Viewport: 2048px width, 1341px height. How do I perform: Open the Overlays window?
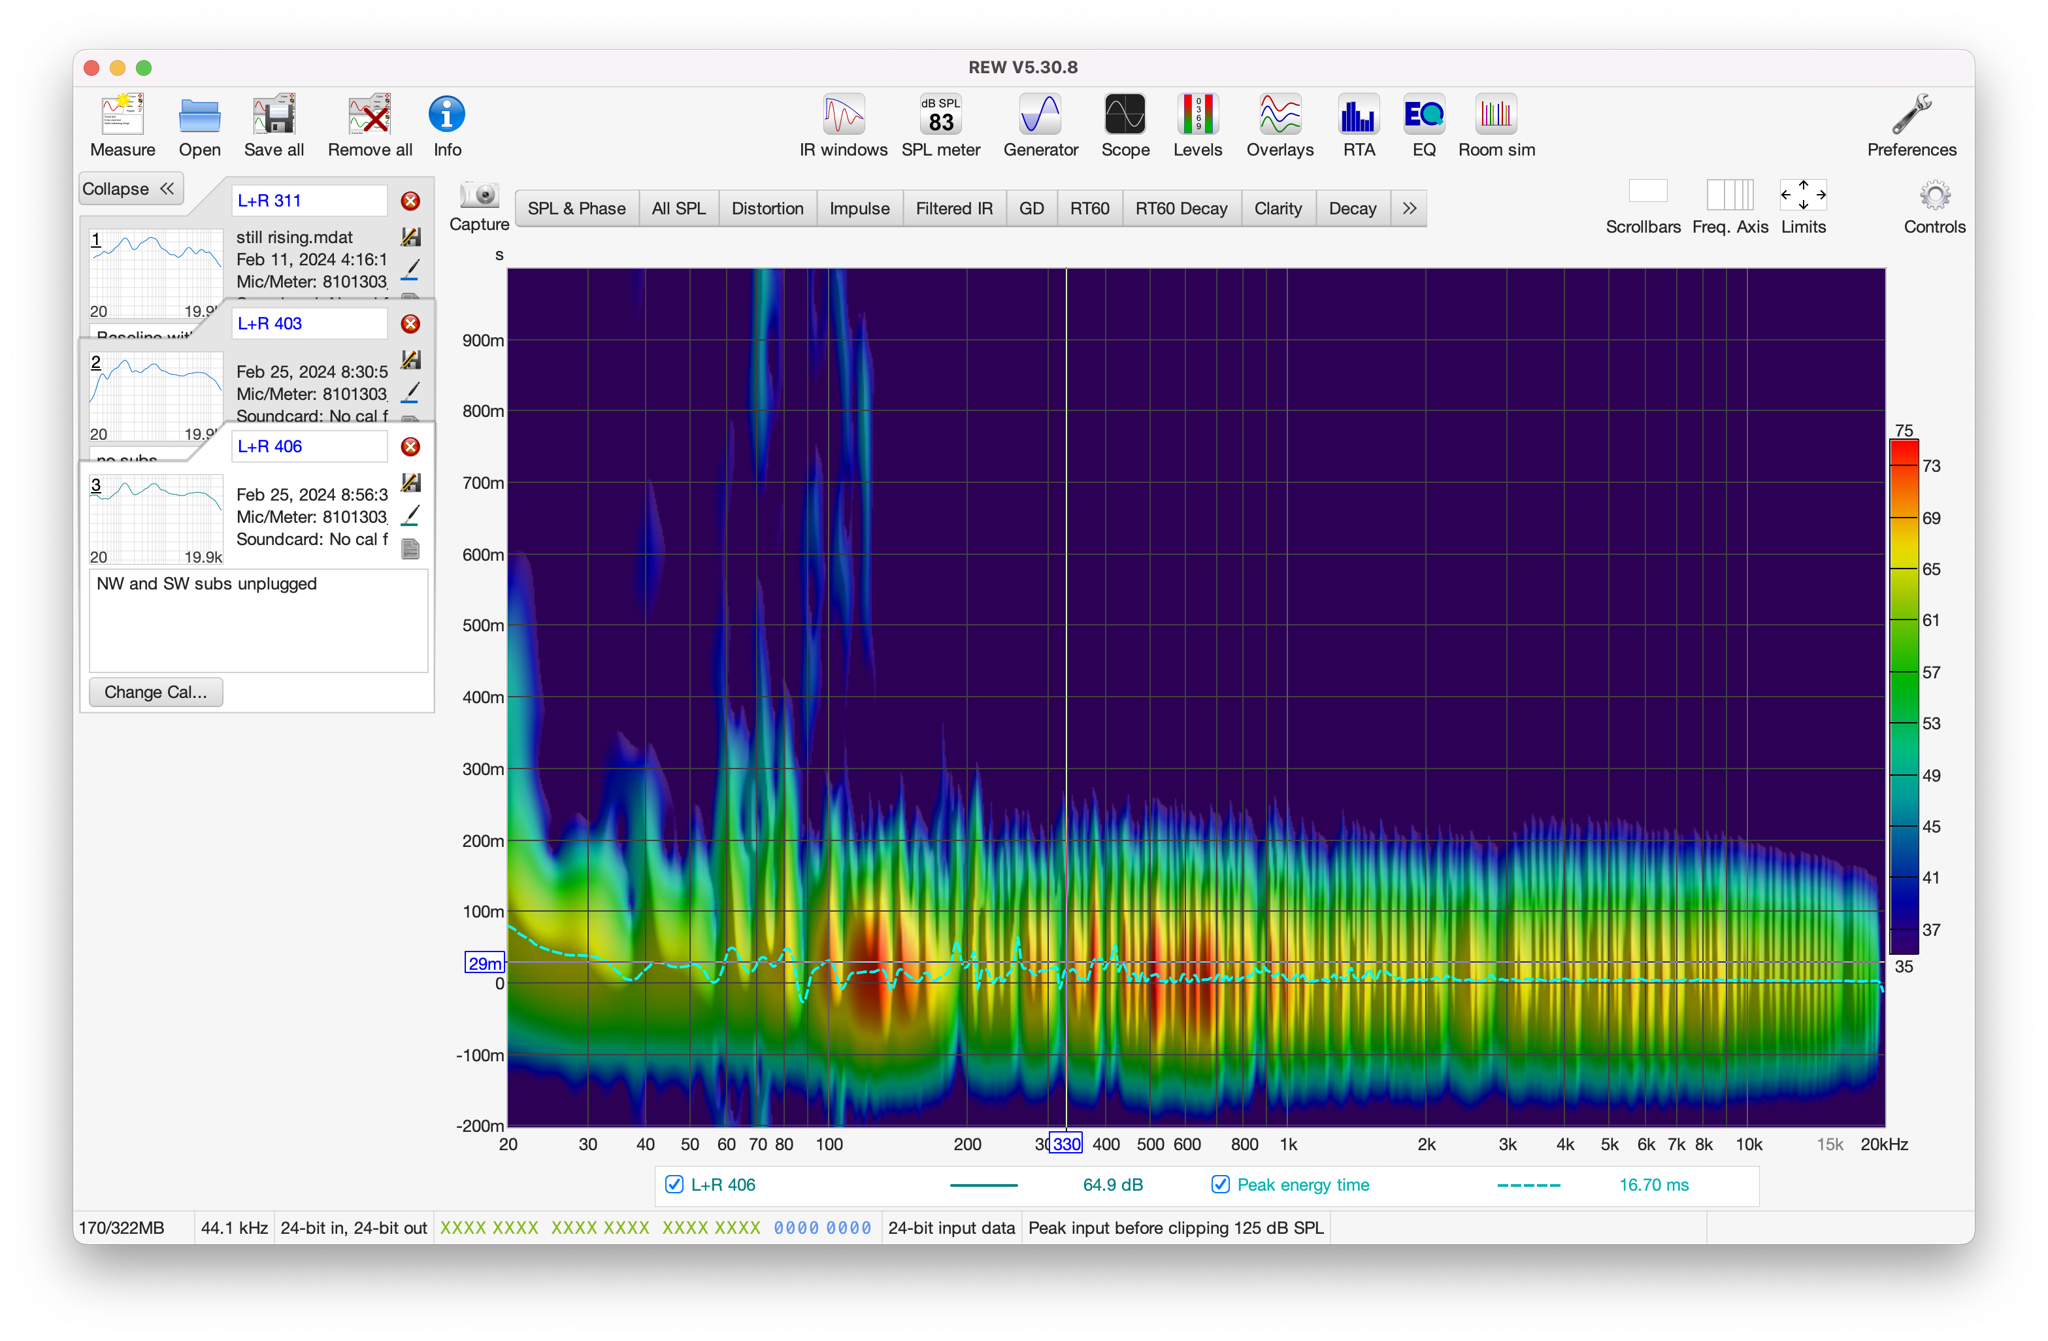pyautogui.click(x=1279, y=126)
